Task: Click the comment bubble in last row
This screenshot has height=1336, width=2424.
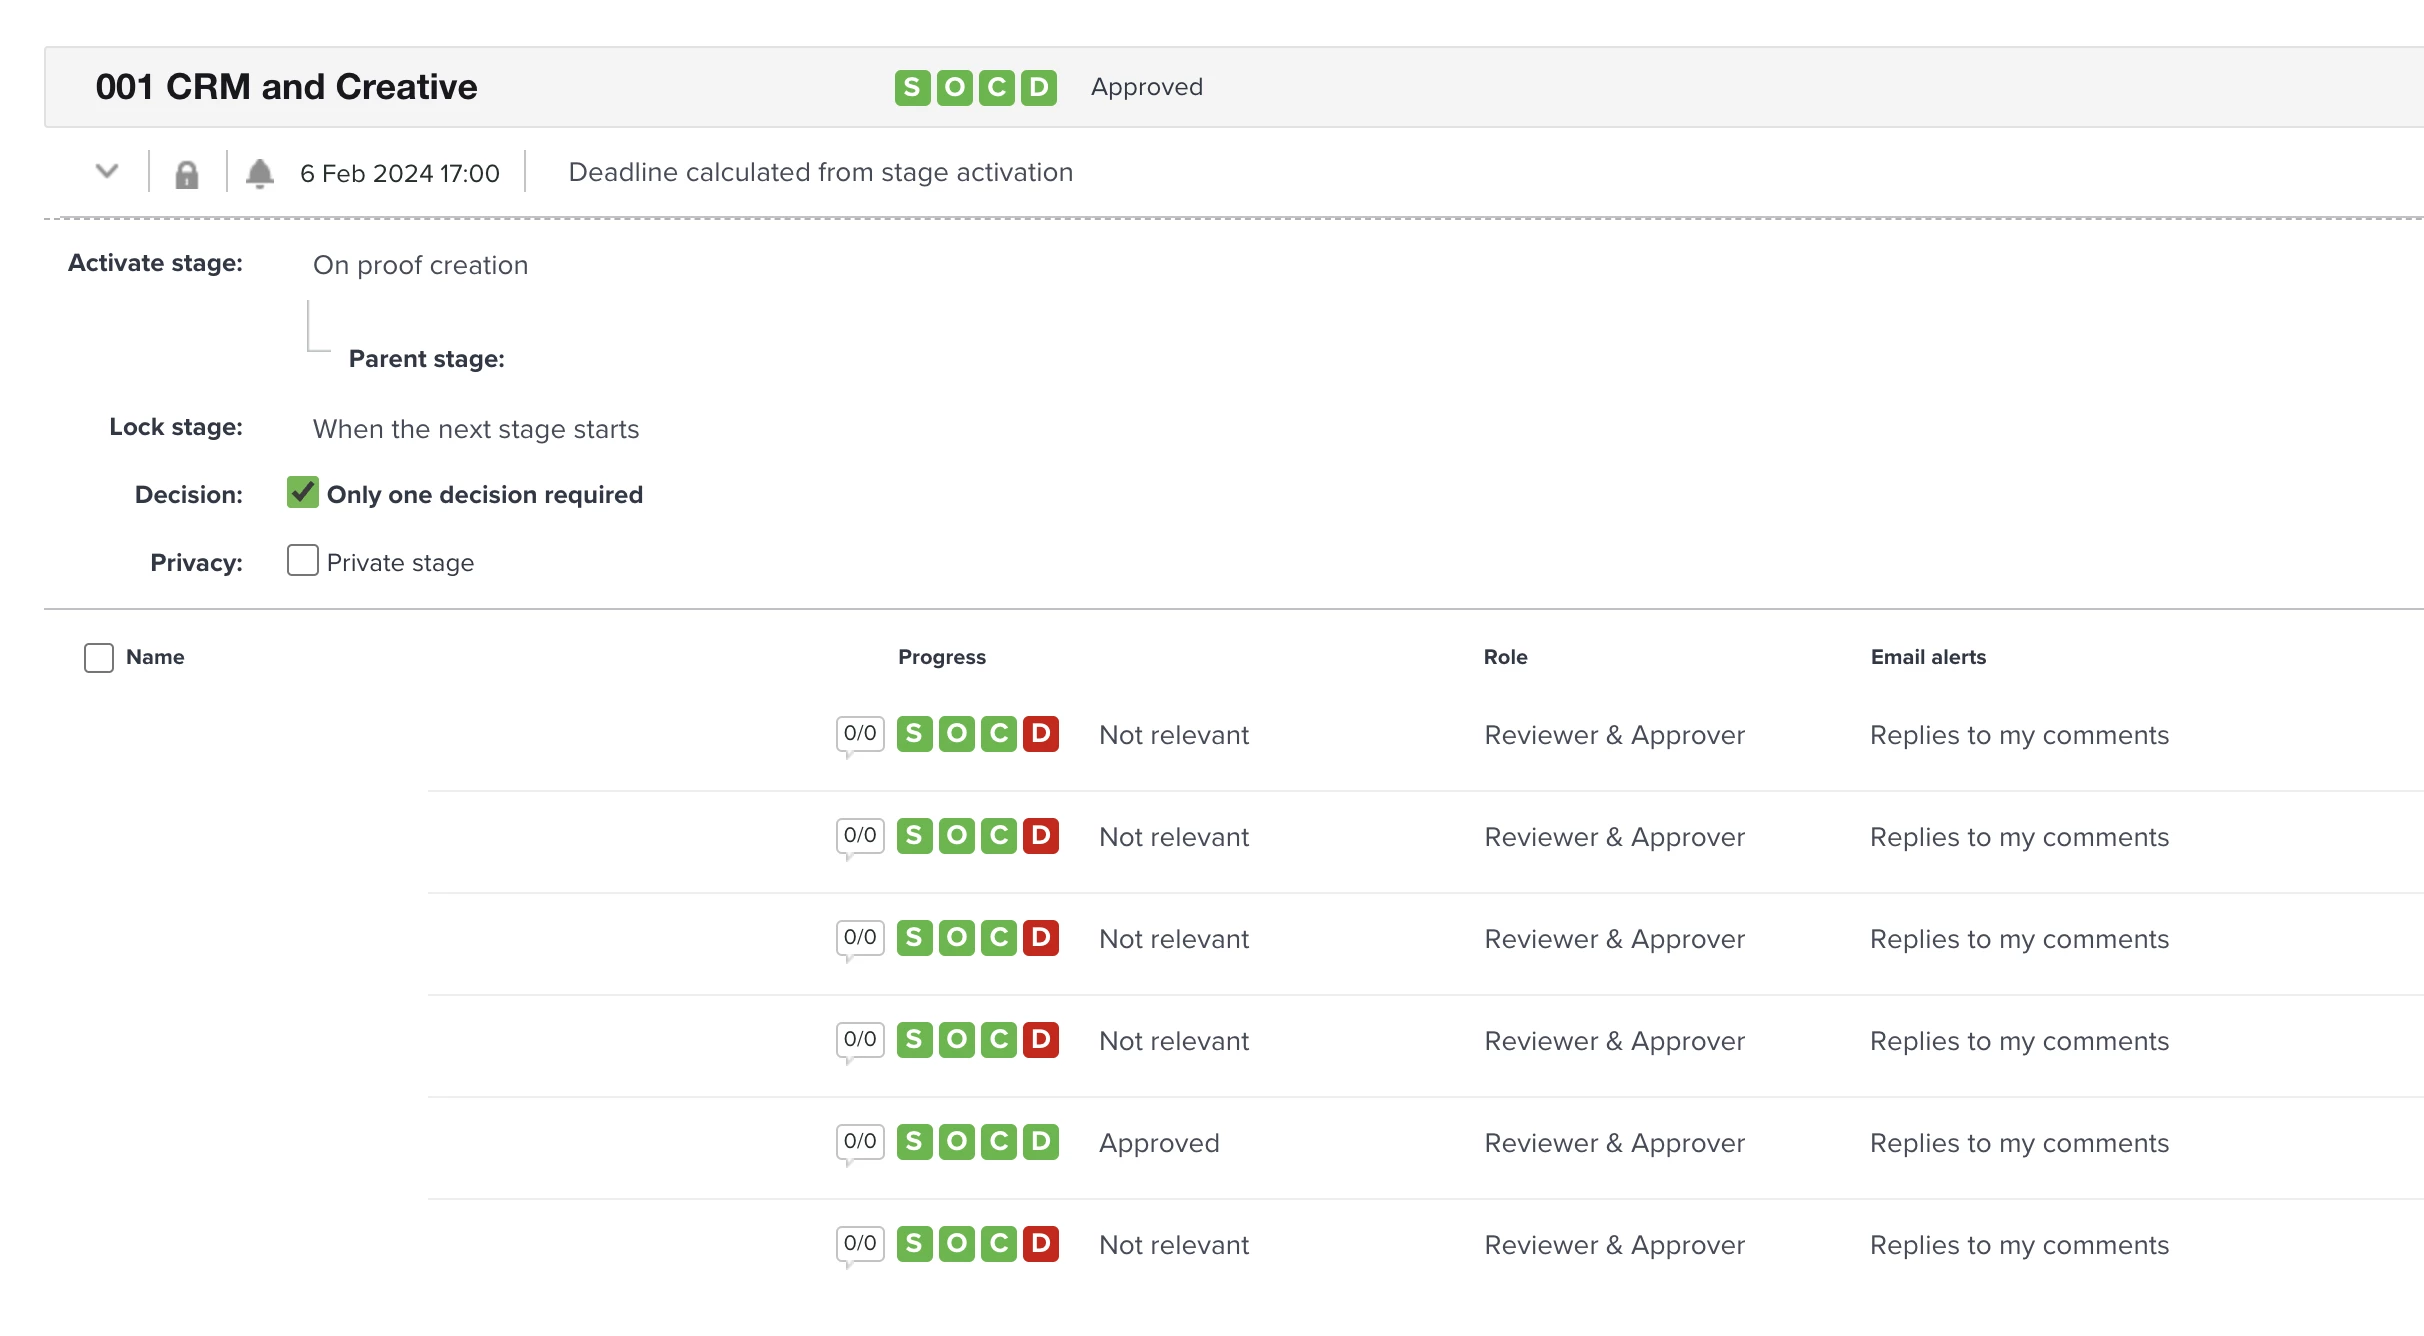Action: 860,1244
